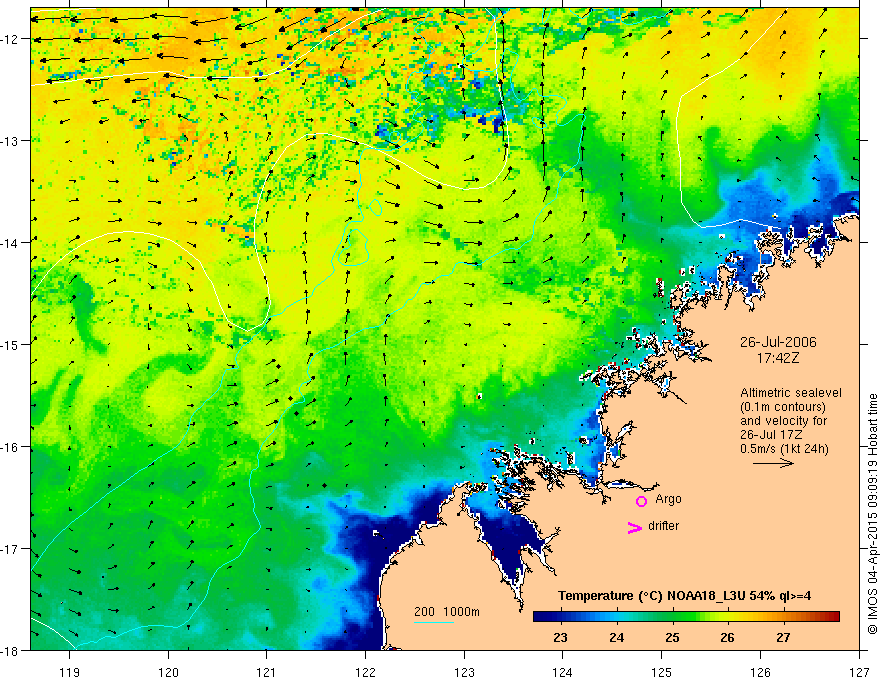880x680 pixels.
Task: Click the longitude axis label '120'
Action: pos(168,673)
